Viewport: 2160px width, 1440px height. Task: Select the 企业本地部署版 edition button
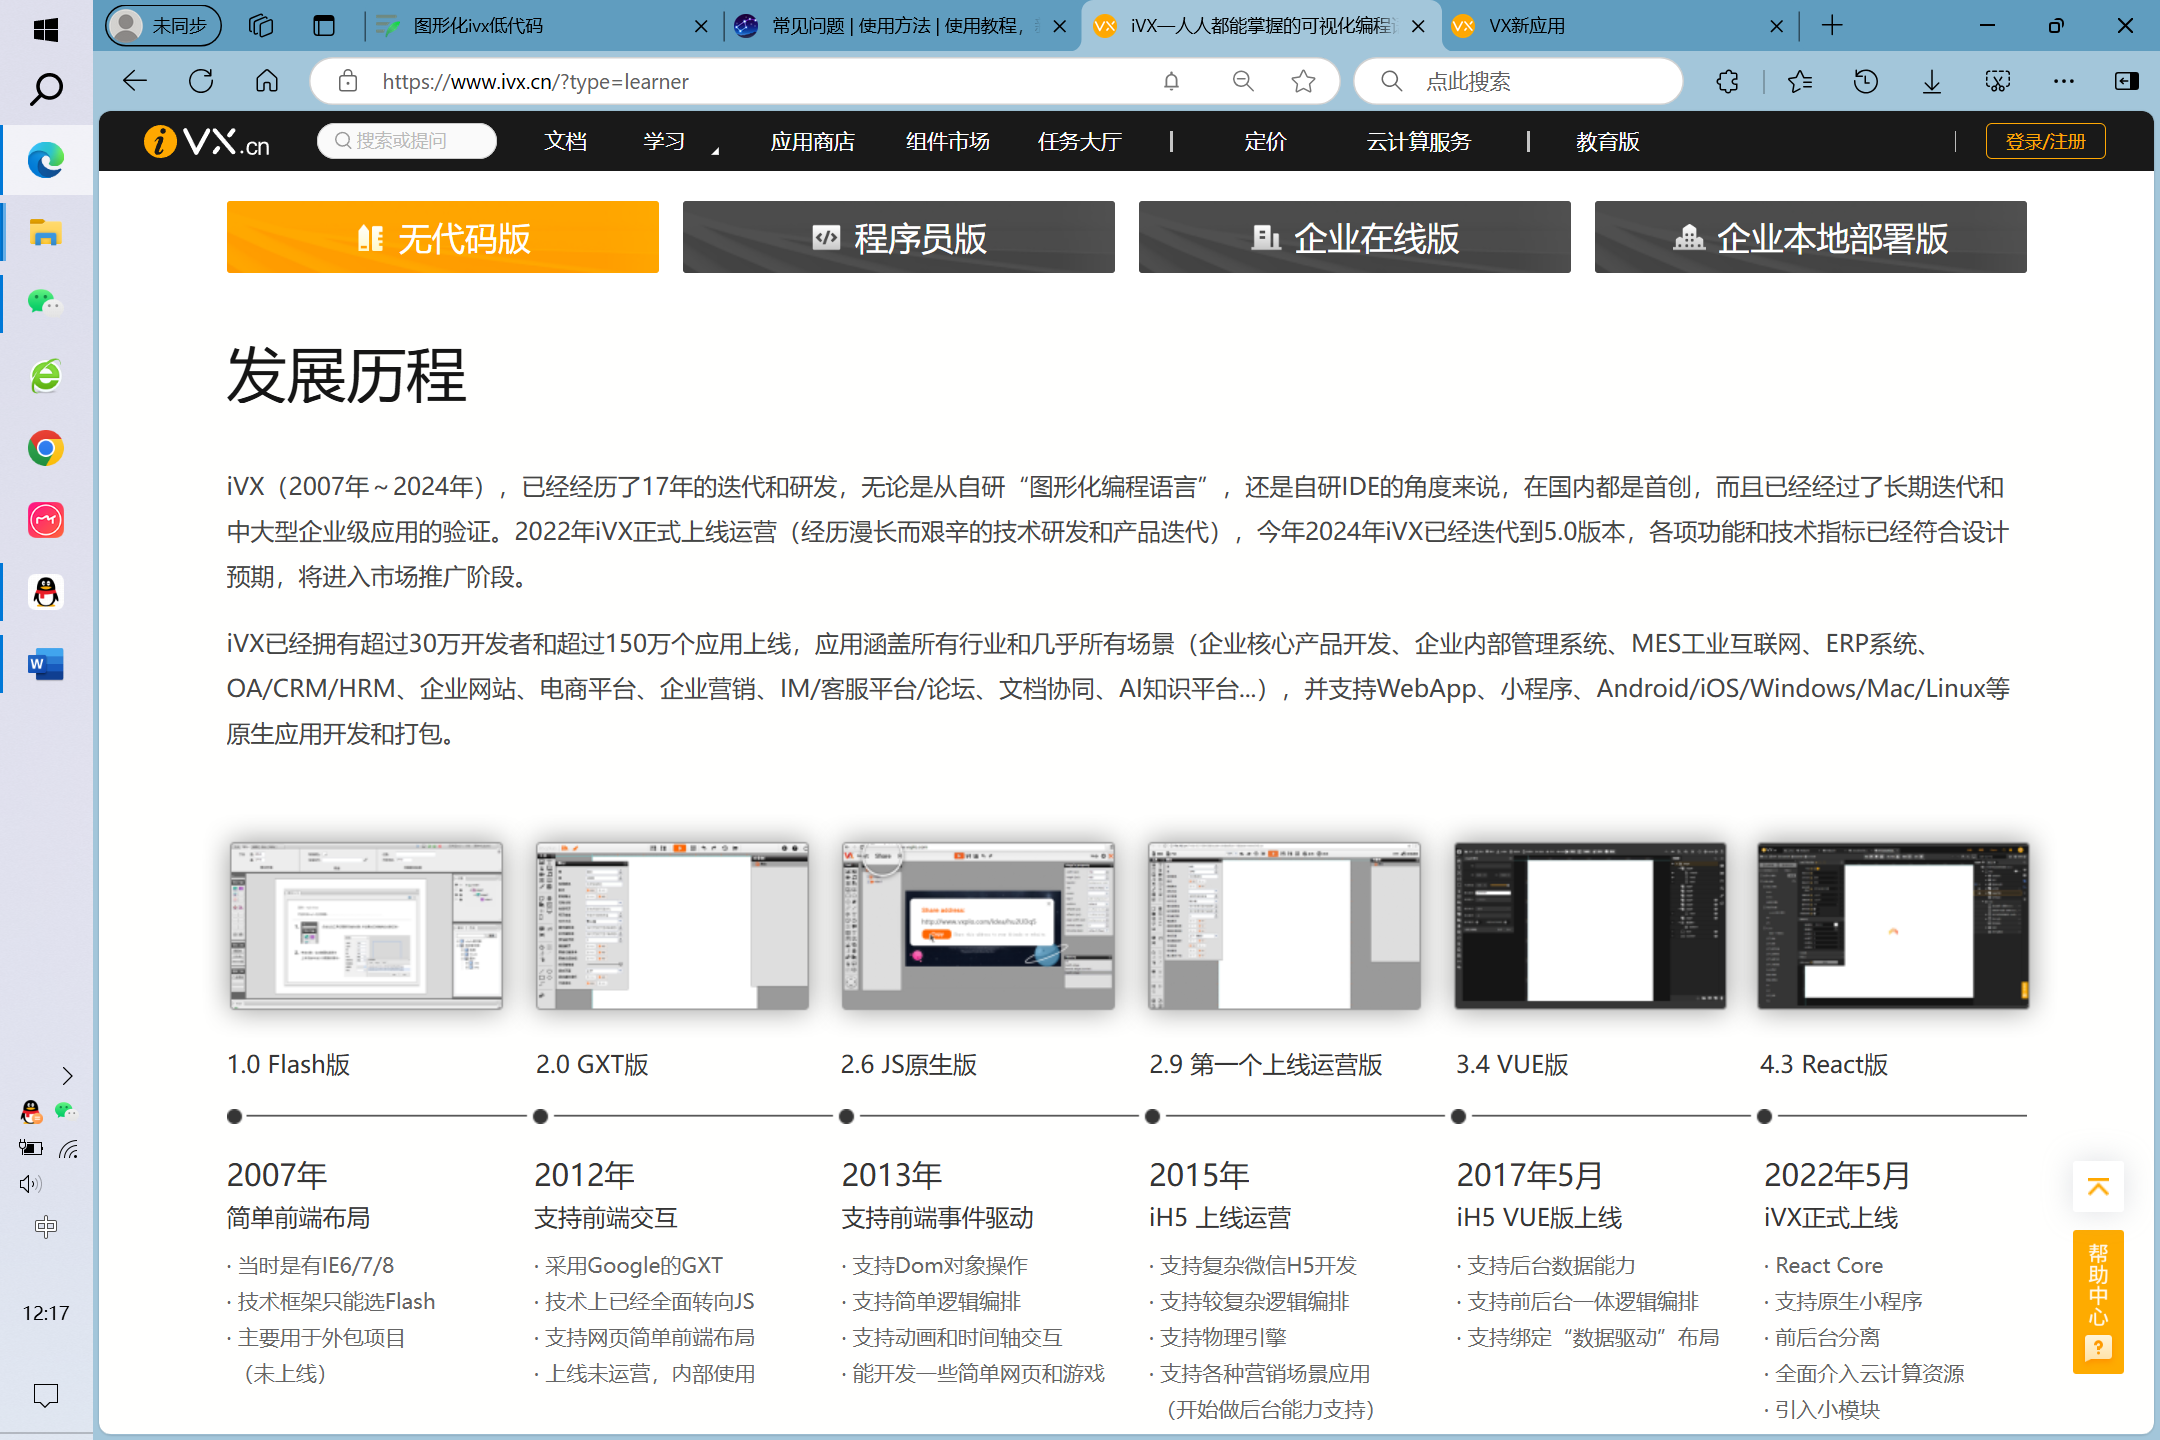tap(1810, 237)
